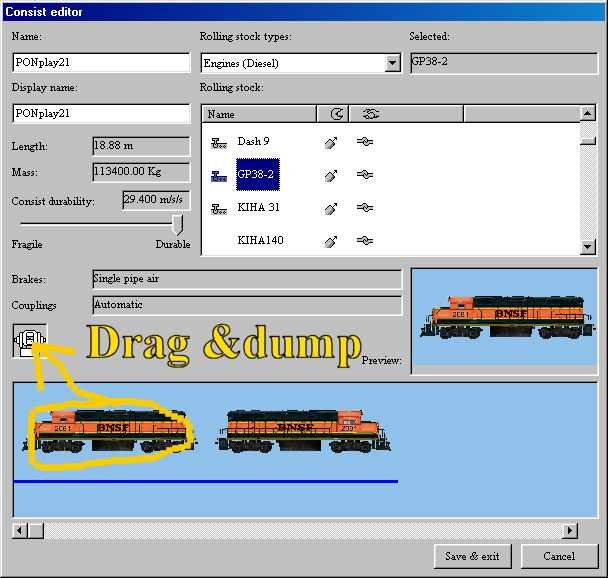Select KIHA140 in rolling stock list
This screenshot has height=578, width=608.
click(260, 240)
